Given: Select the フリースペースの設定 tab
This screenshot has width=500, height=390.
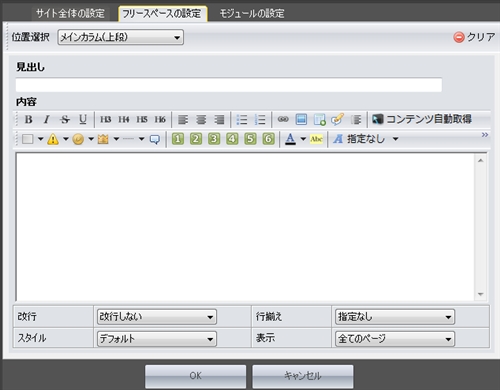Looking at the screenshot, I should (x=162, y=14).
